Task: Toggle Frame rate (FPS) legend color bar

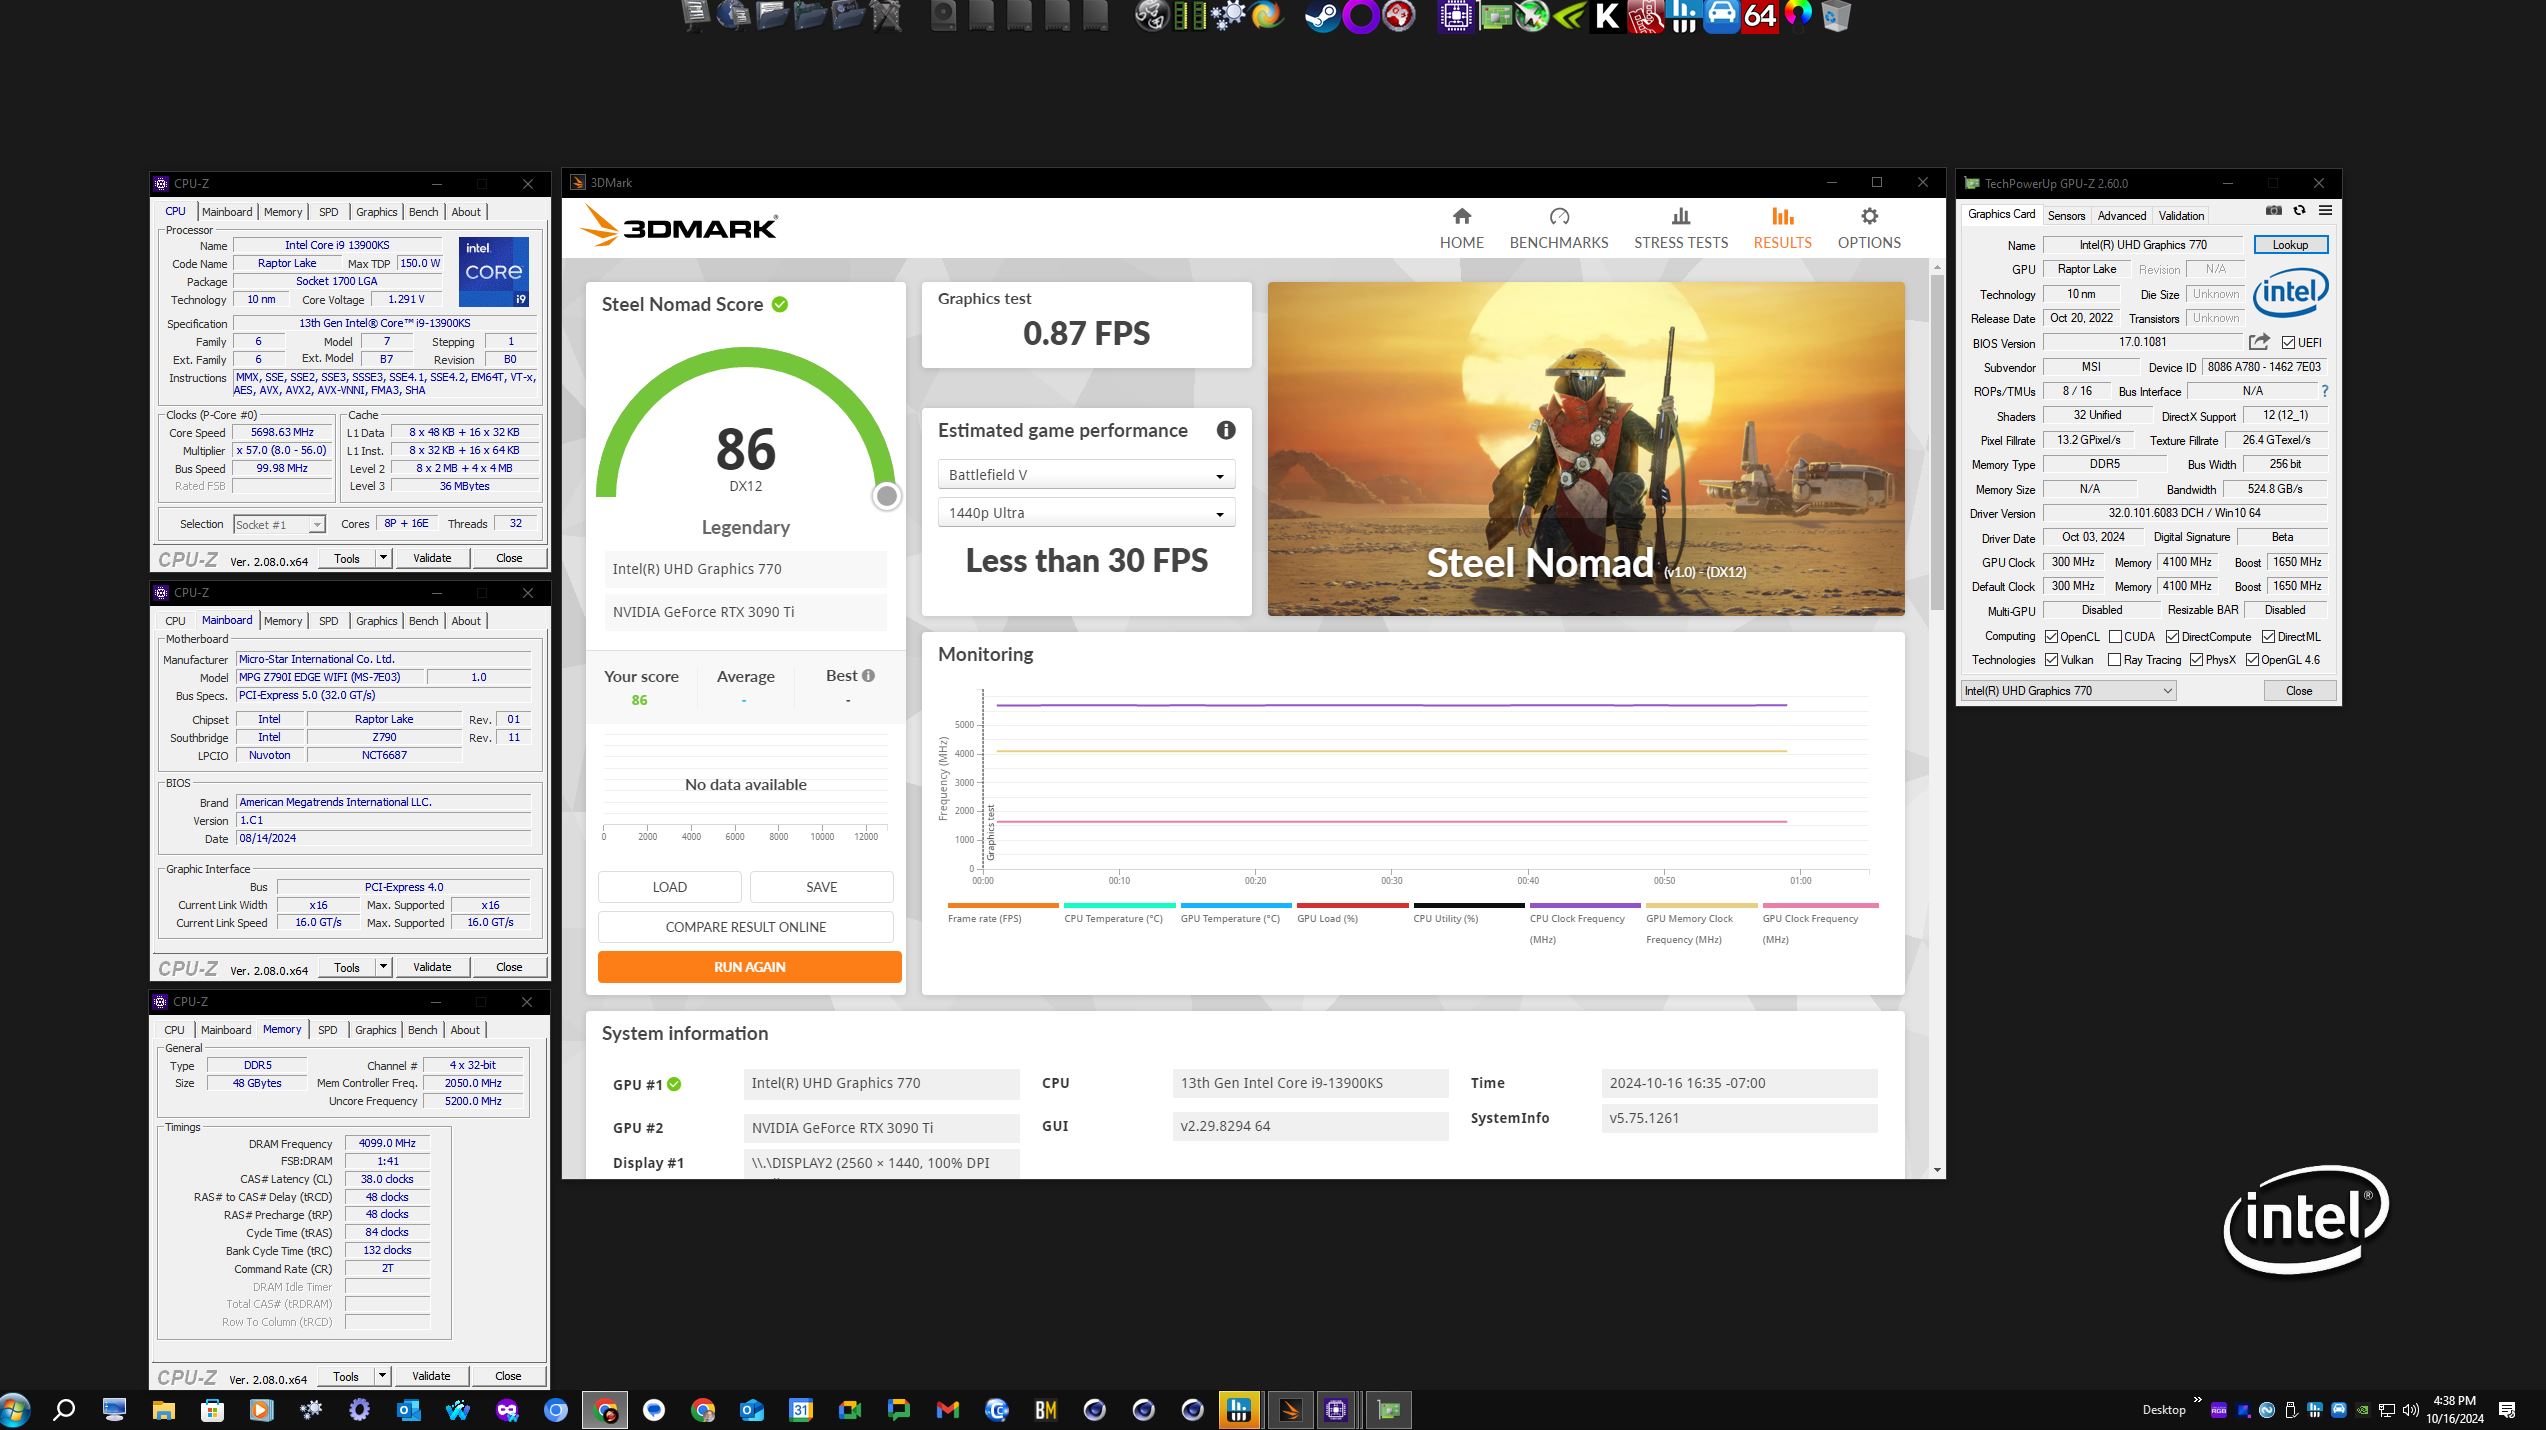Action: point(1002,905)
